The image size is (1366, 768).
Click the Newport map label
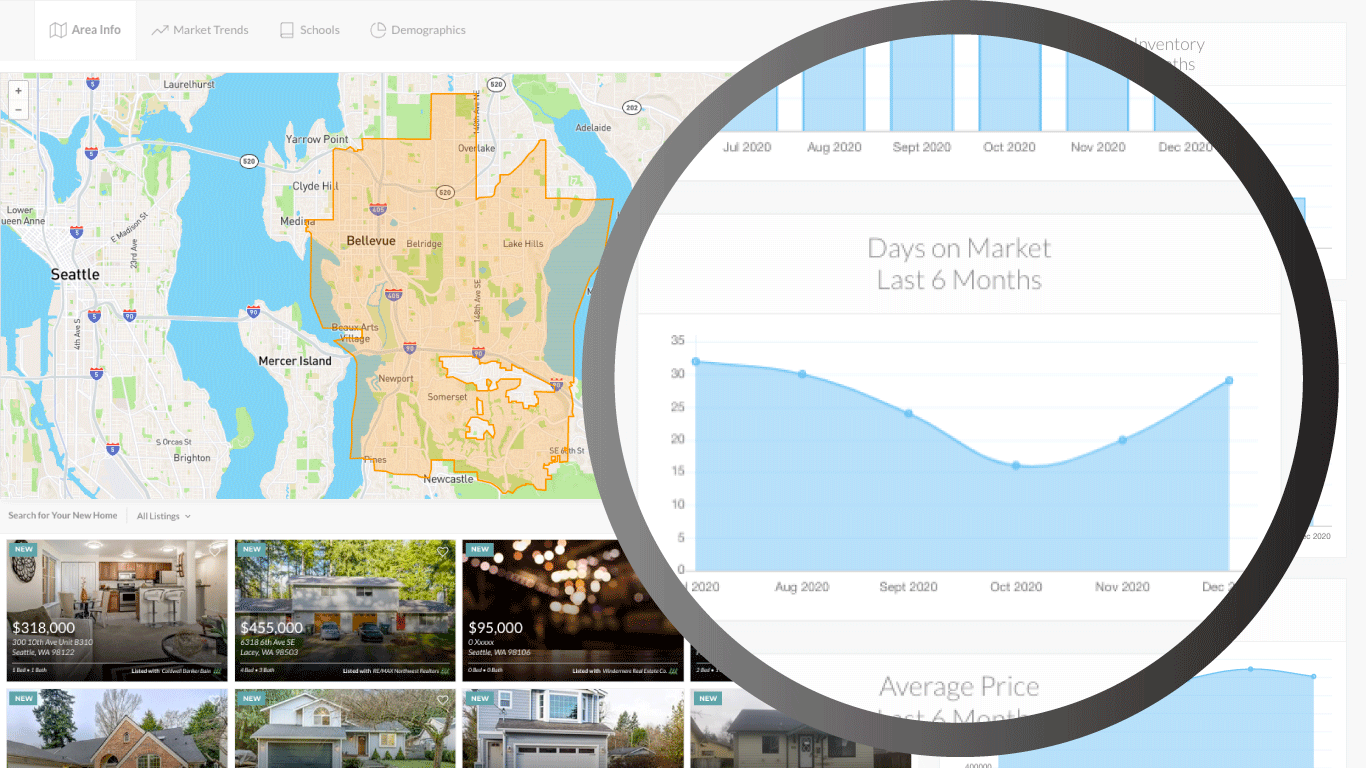pyautogui.click(x=396, y=379)
